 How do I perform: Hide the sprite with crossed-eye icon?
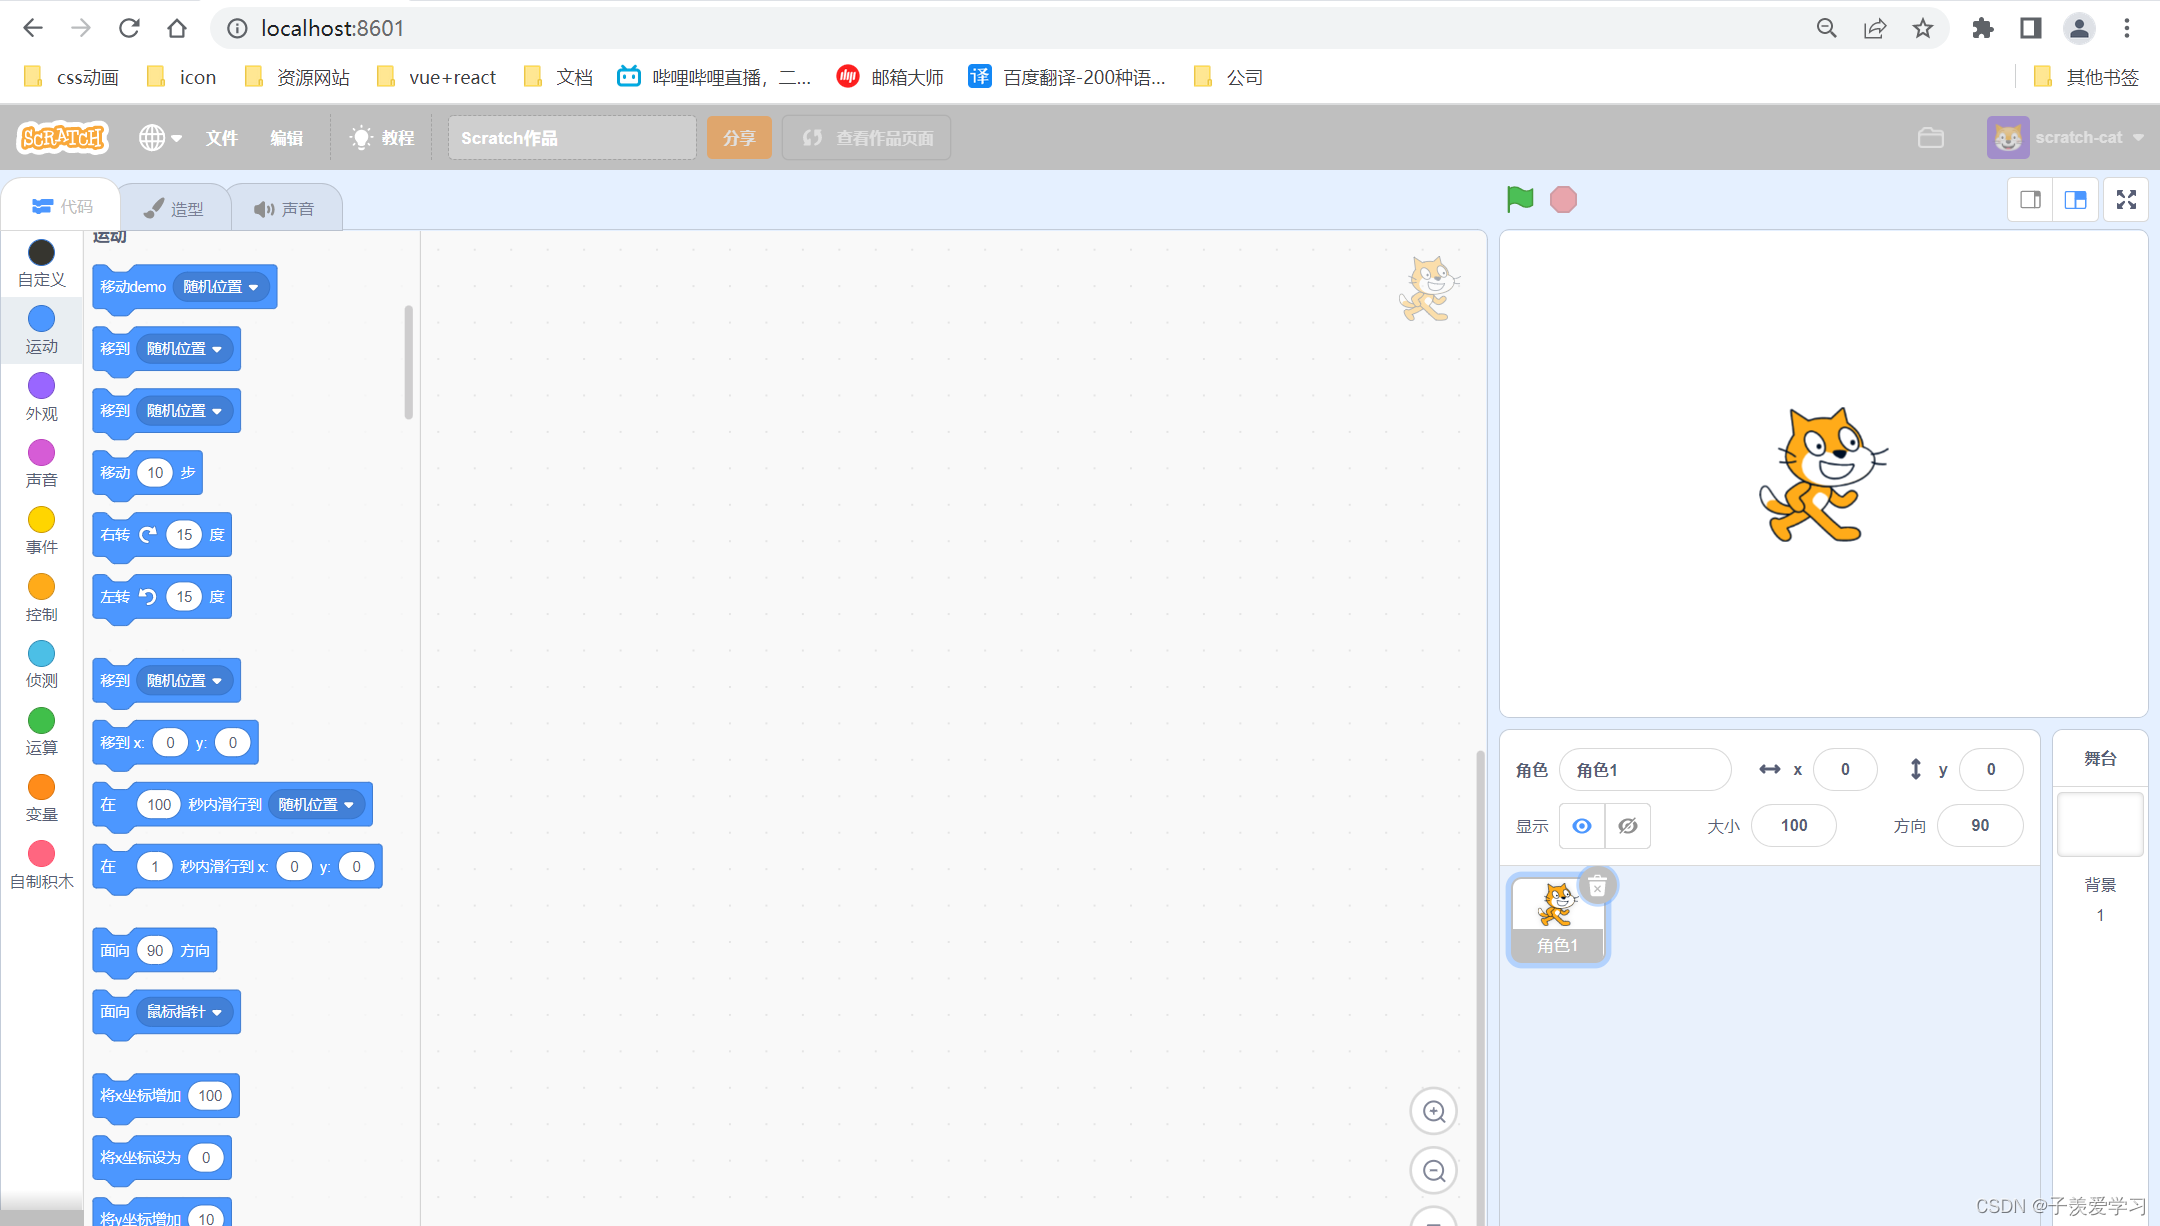tap(1627, 826)
